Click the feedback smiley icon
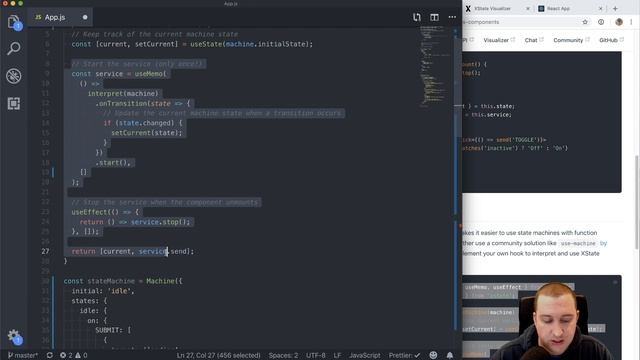 pos(433,356)
